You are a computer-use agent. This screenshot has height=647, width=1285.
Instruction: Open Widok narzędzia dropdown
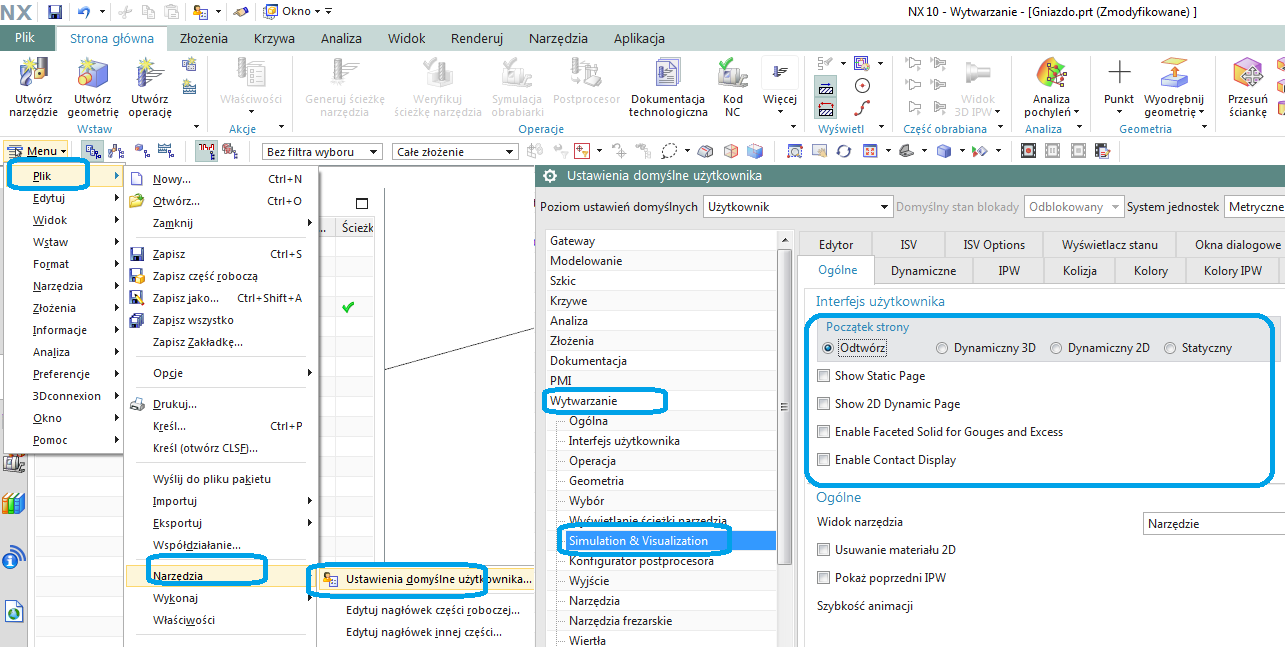pos(1214,523)
